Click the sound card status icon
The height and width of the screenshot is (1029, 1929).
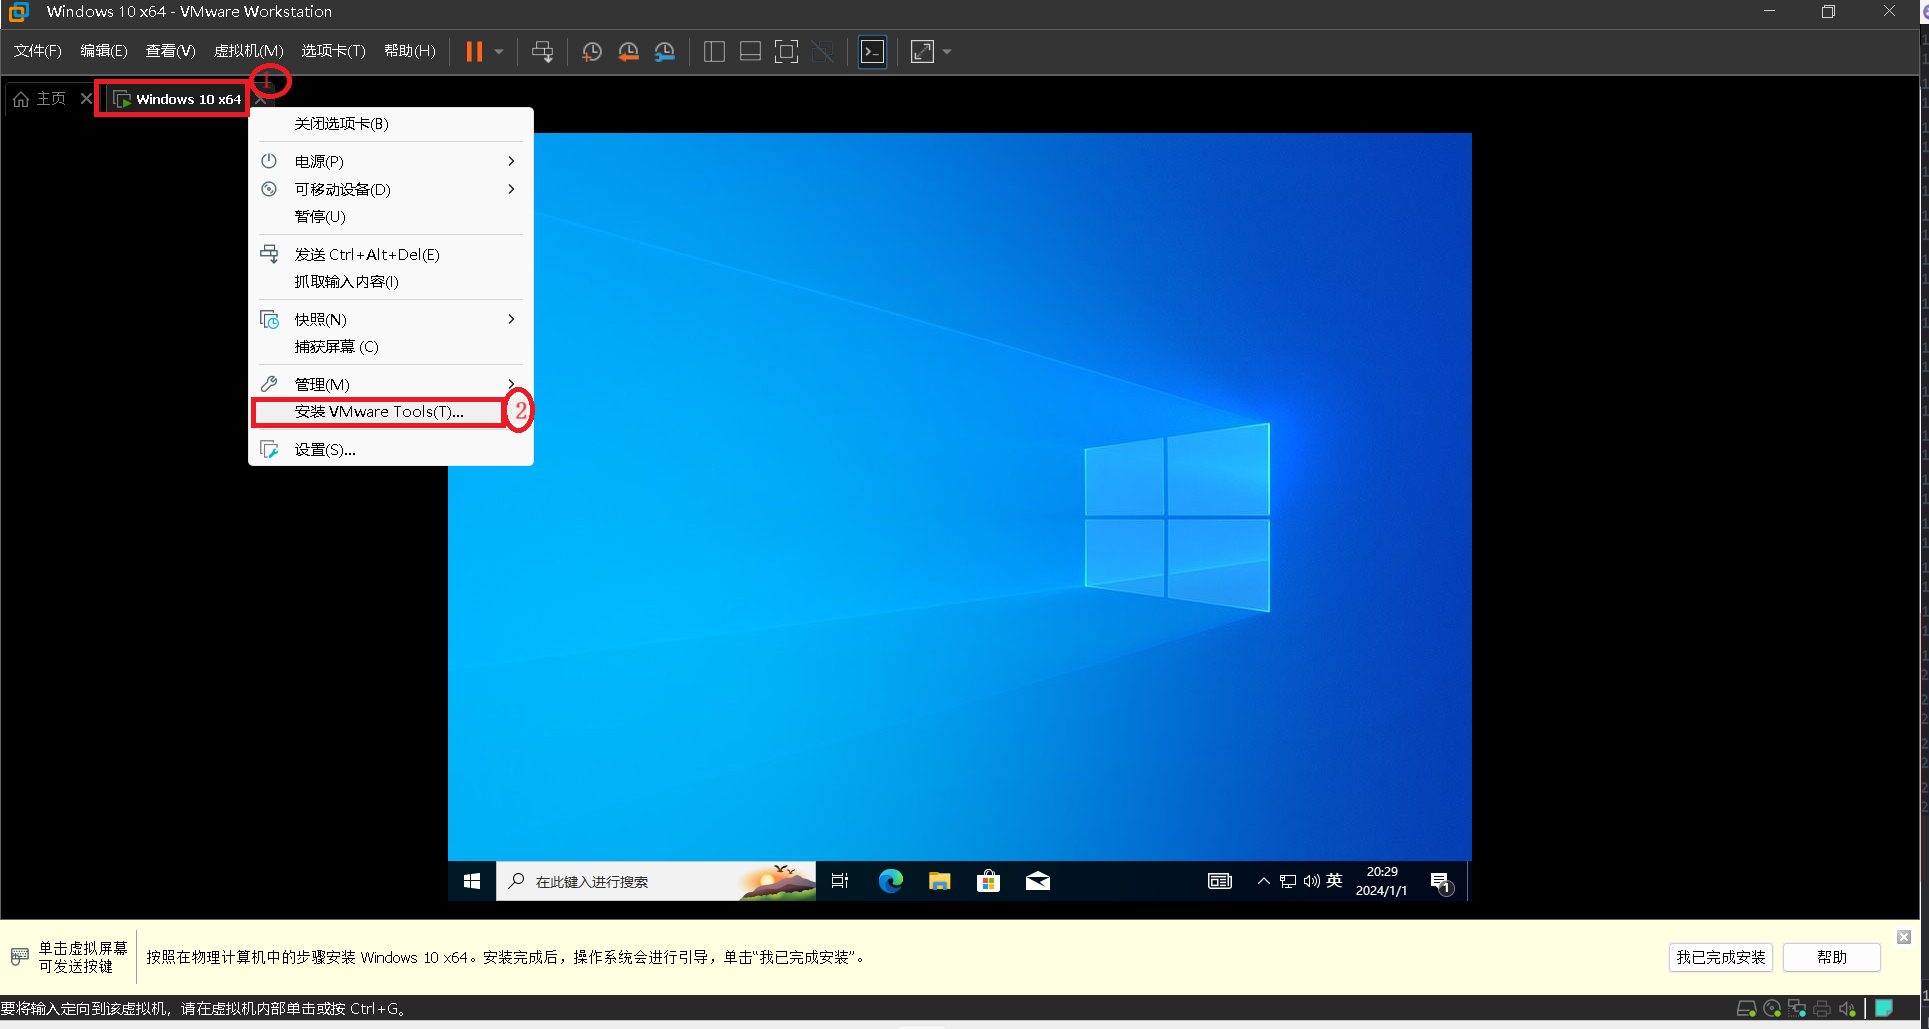click(x=1847, y=1009)
